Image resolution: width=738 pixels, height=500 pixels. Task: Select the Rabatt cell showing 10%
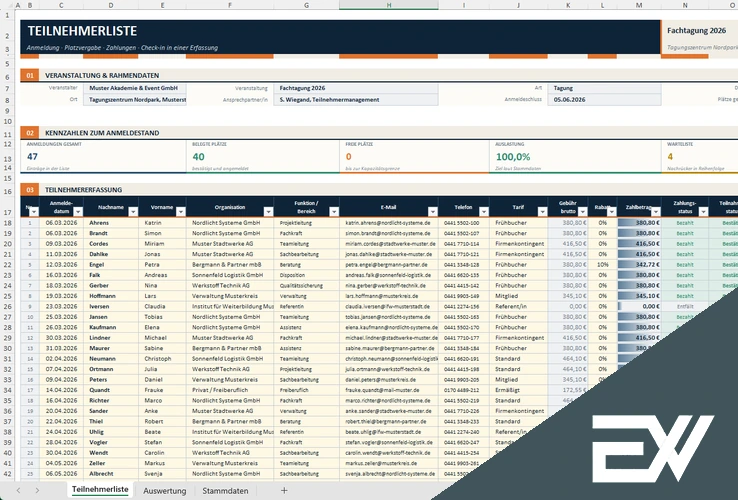602,265
